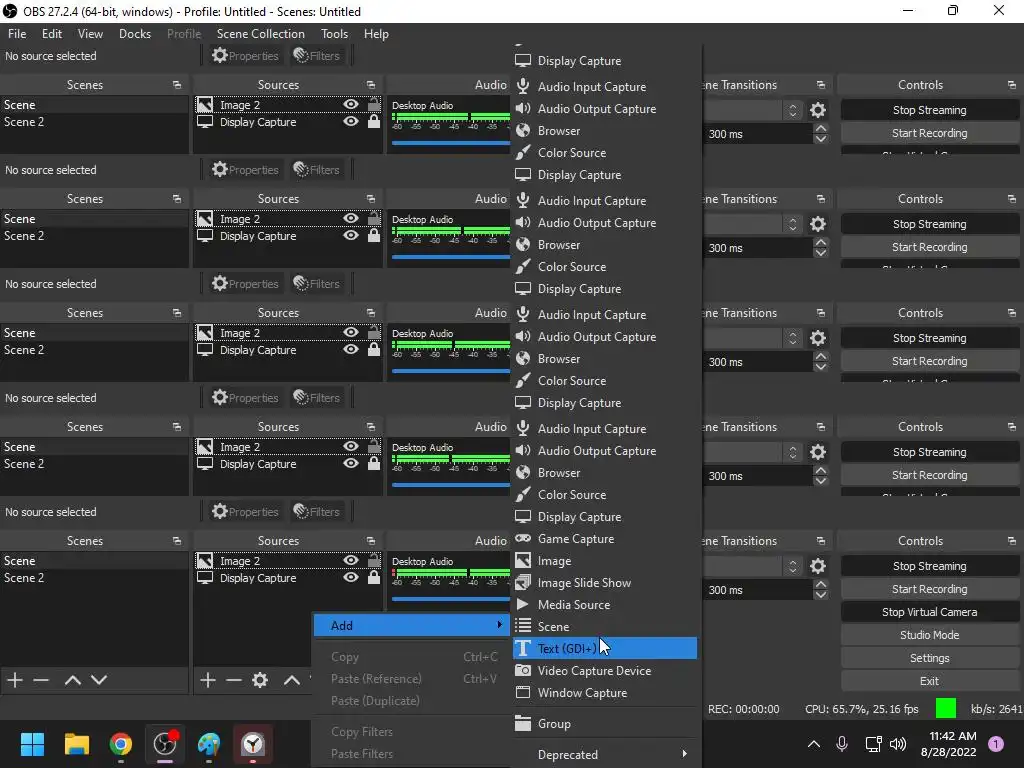Screen dimensions: 1024x768
Task: Move scene up with the arrow
Action: (72, 680)
